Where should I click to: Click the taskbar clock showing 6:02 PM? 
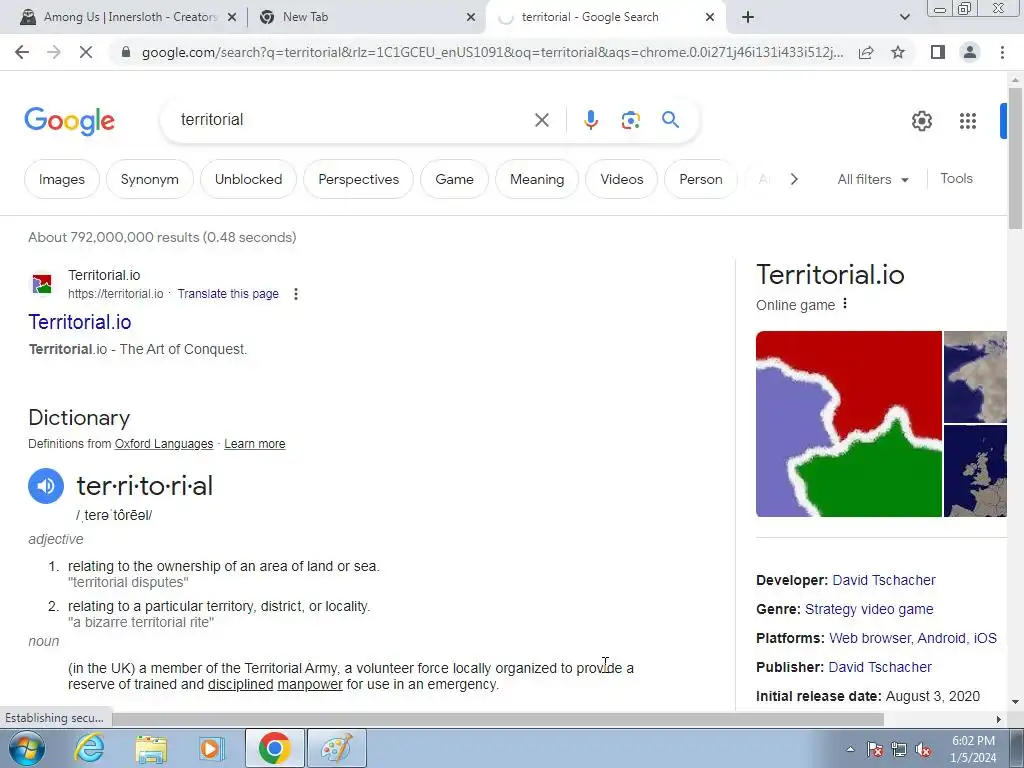click(973, 749)
